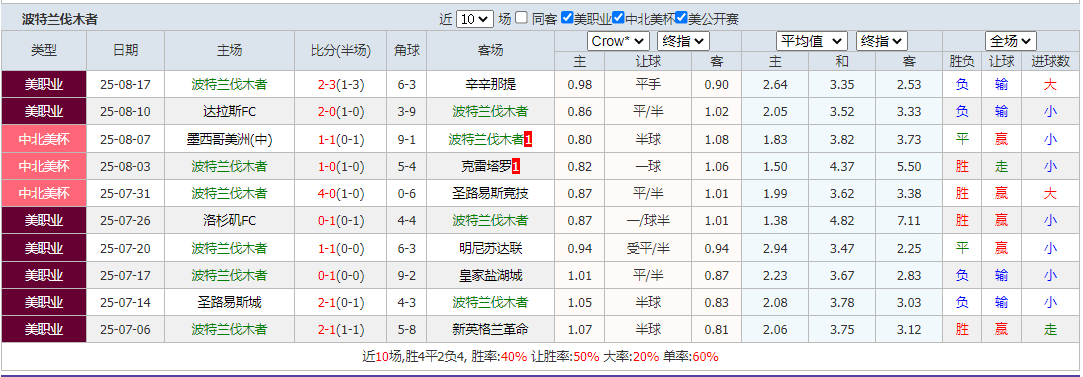The image size is (1083, 377).
Task: Open the 2-1(1-1) score on 25-07-06
Action: (x=341, y=329)
